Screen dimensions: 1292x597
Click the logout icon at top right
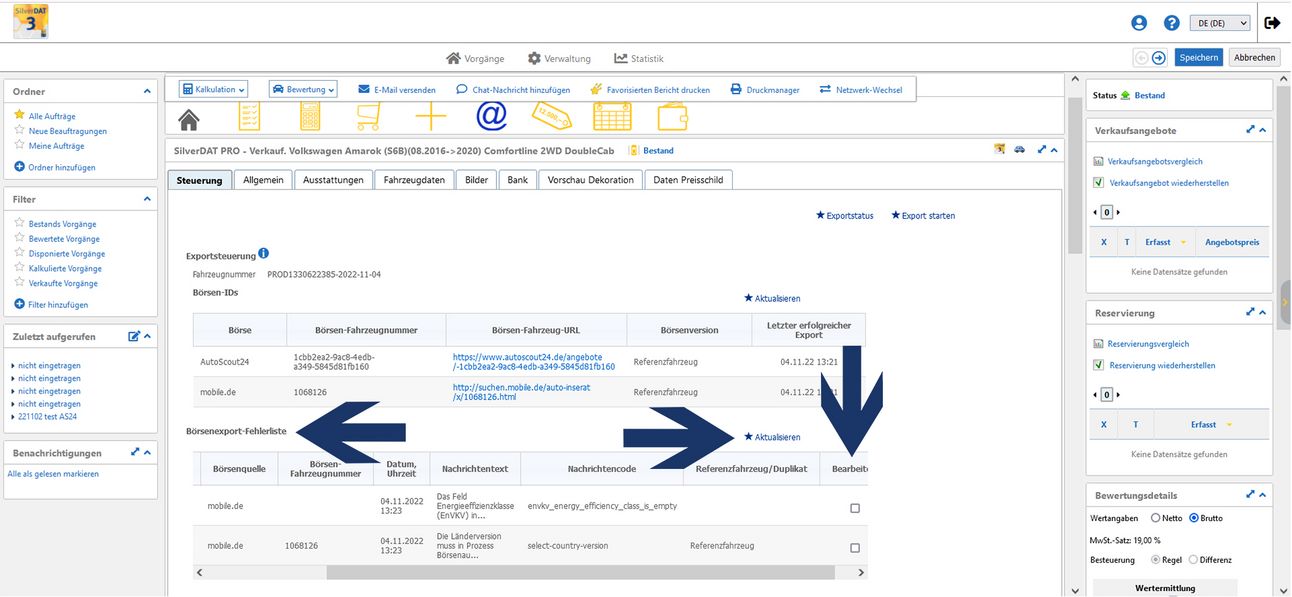pos(1272,23)
